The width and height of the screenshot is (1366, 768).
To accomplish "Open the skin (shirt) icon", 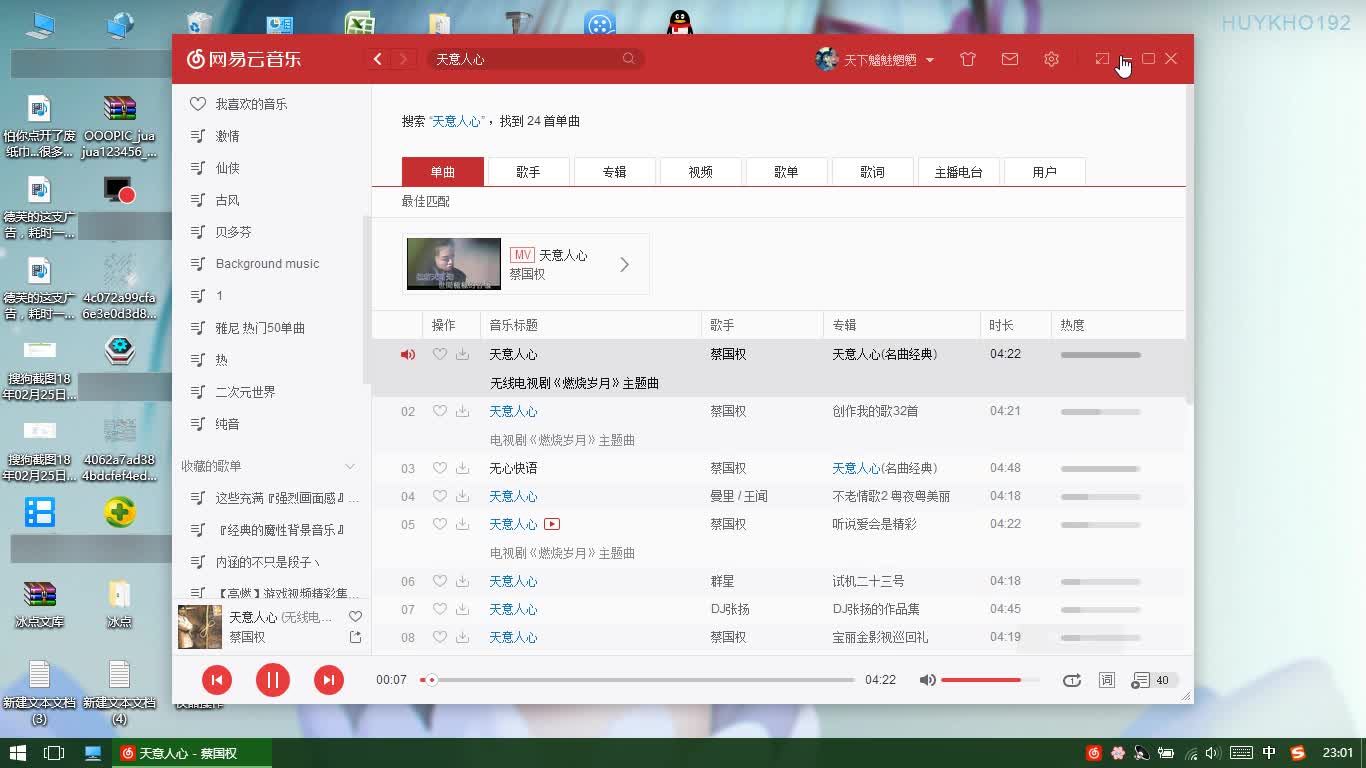I will pyautogui.click(x=967, y=59).
